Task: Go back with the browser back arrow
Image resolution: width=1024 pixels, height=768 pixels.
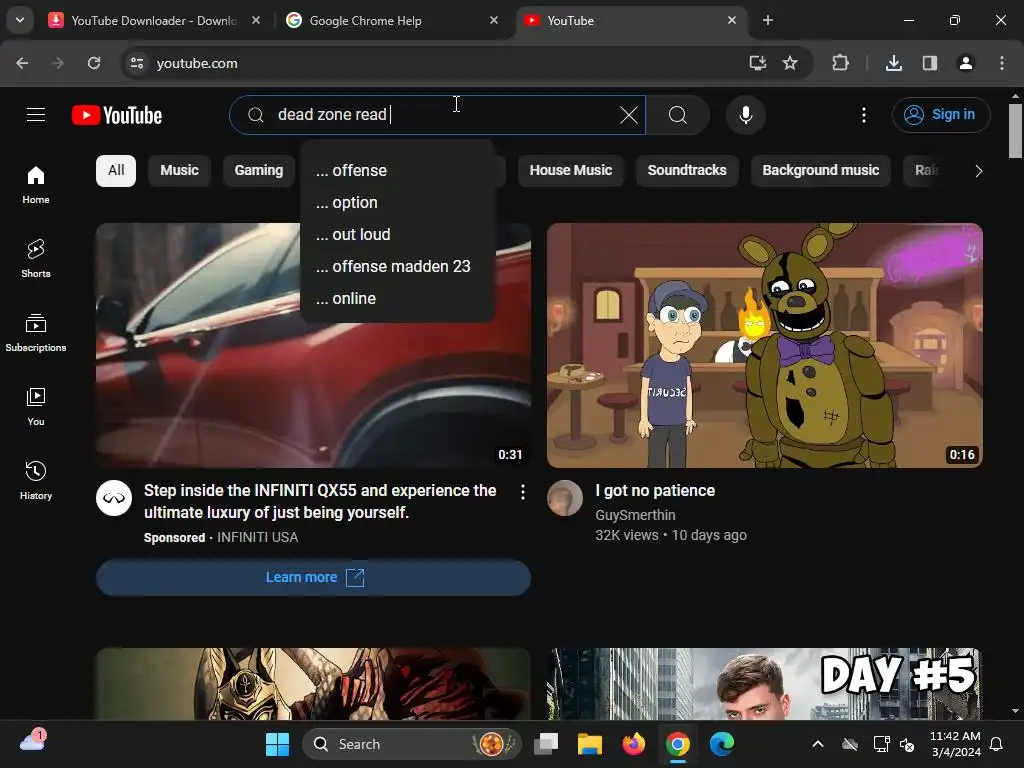Action: tap(22, 63)
